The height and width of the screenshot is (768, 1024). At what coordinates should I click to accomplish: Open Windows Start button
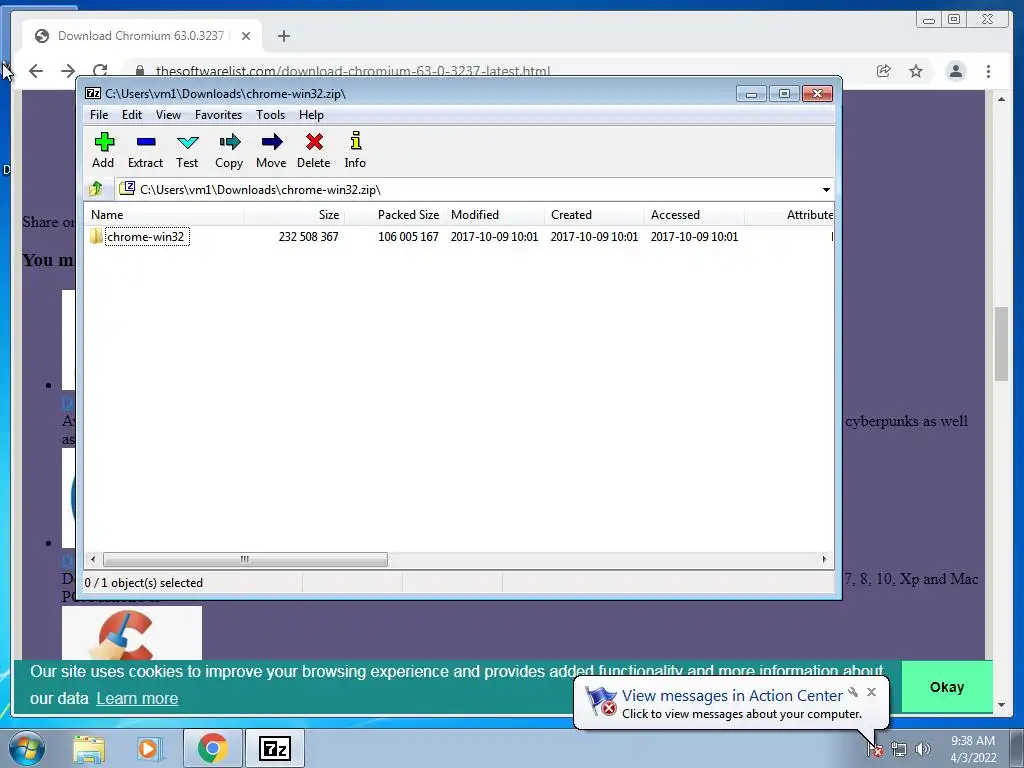26,748
